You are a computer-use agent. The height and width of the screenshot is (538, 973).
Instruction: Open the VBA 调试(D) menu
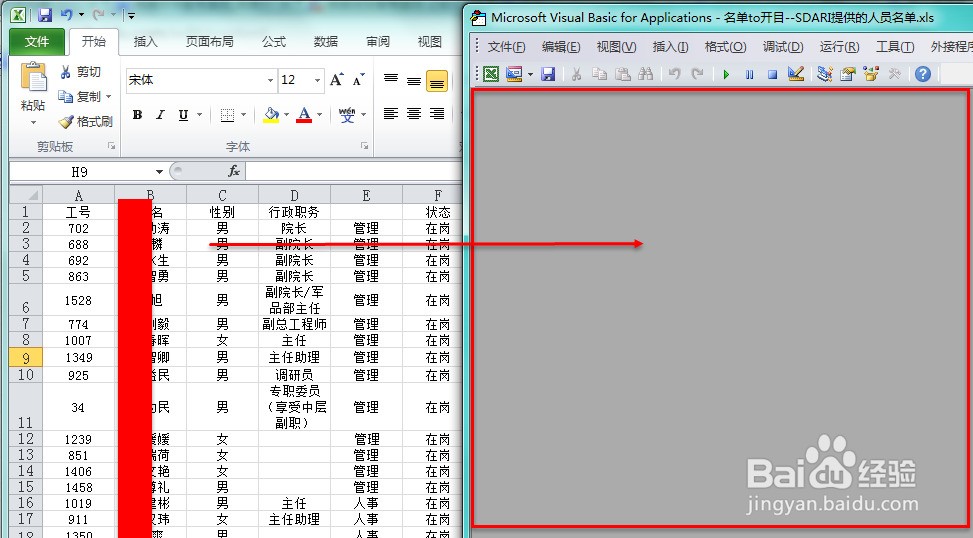pos(783,47)
